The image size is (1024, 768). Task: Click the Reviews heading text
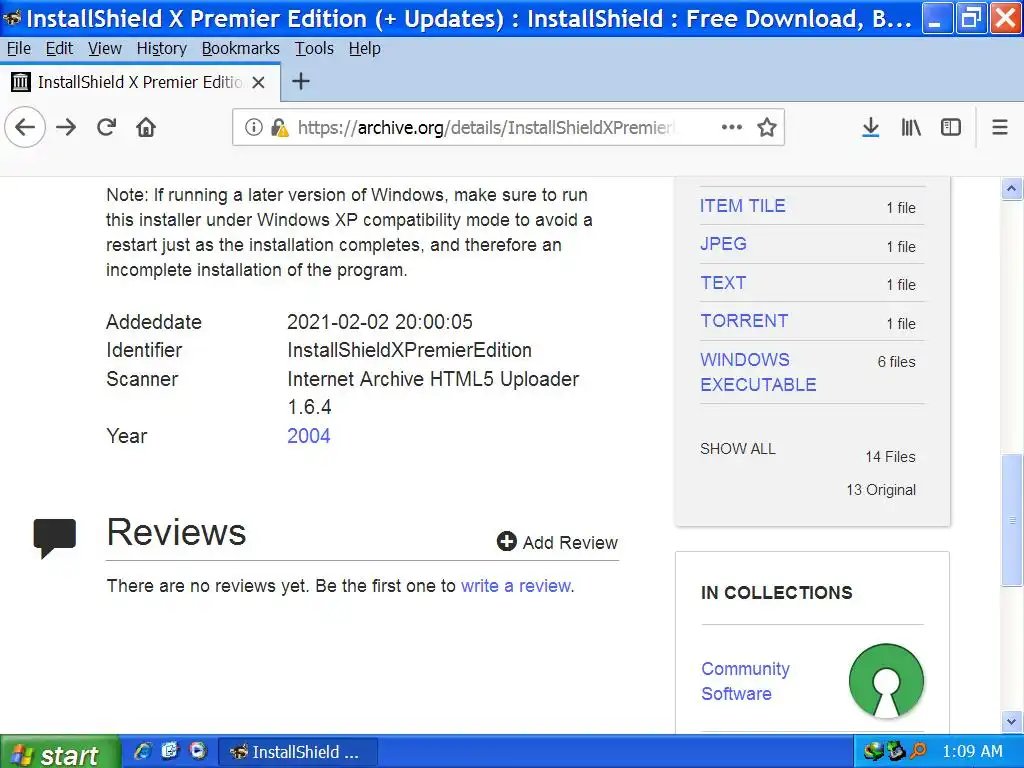pyautogui.click(x=176, y=532)
